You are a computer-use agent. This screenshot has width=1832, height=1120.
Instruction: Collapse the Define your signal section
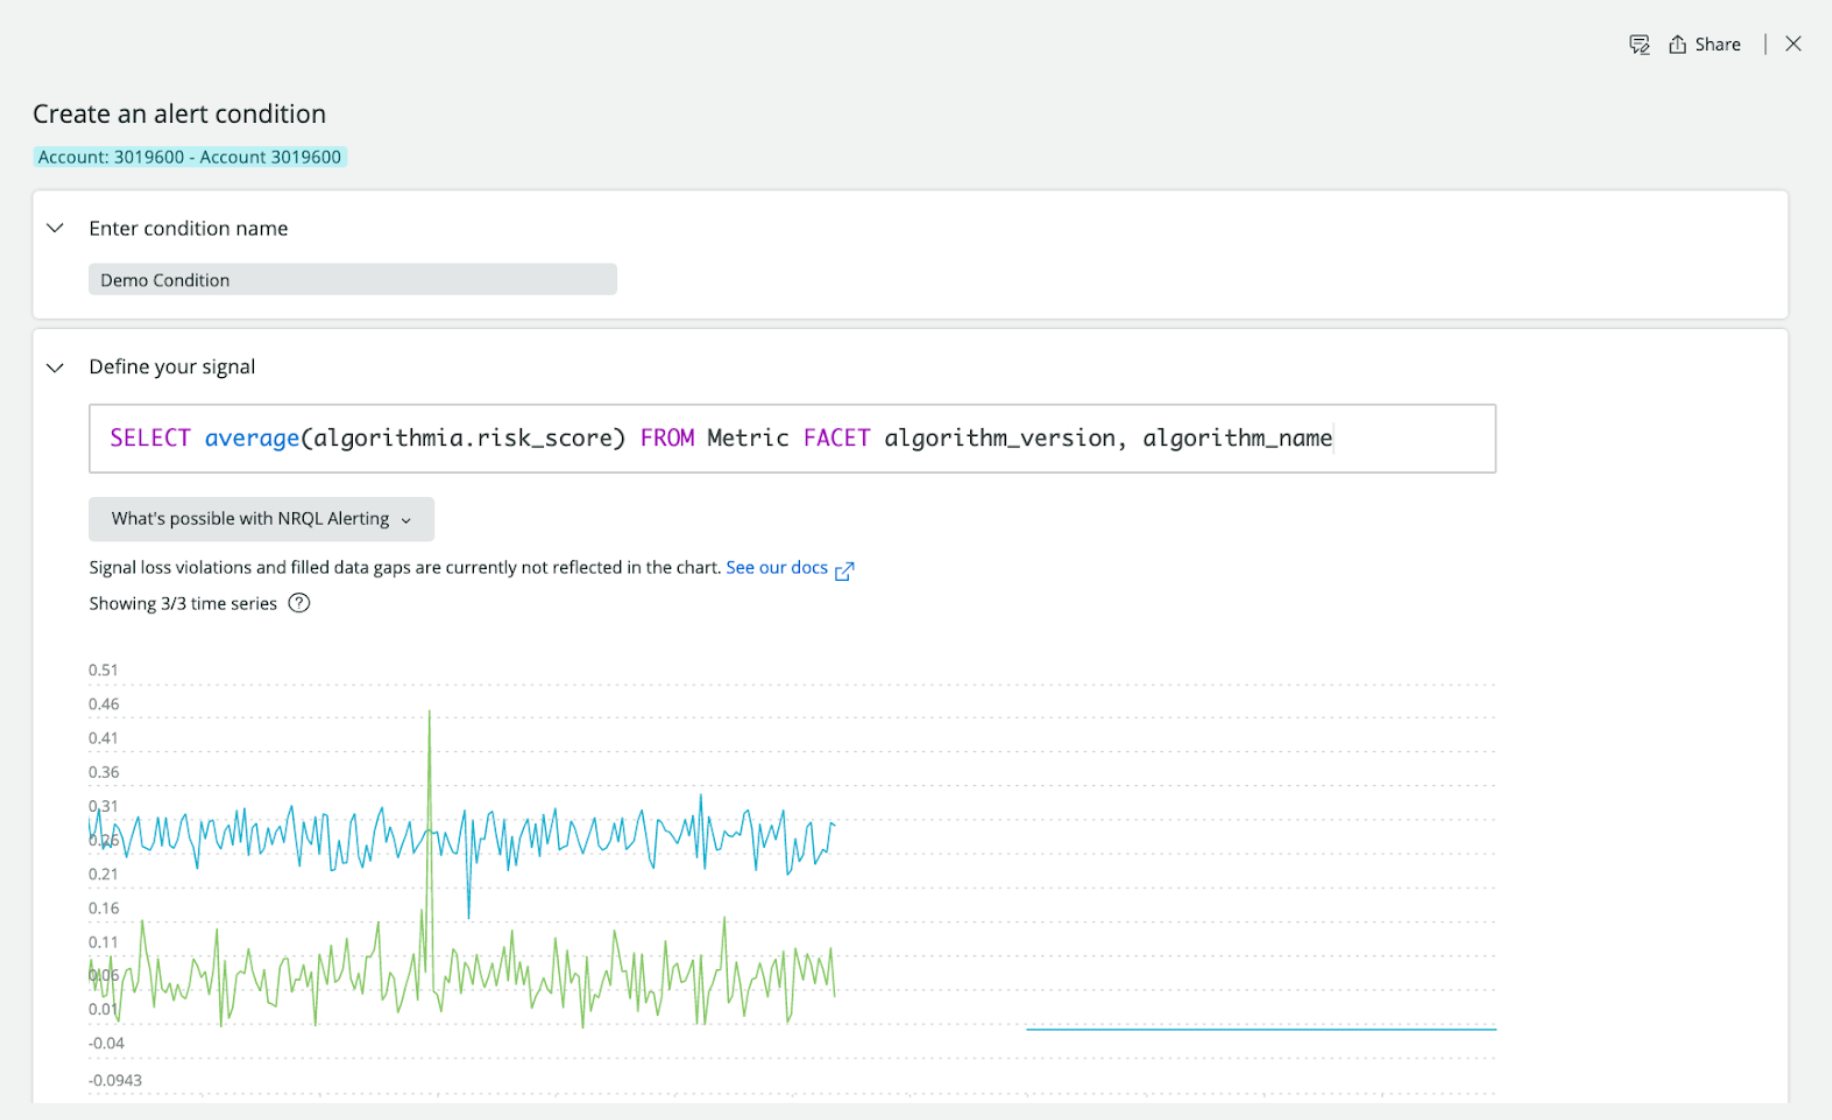coord(55,367)
